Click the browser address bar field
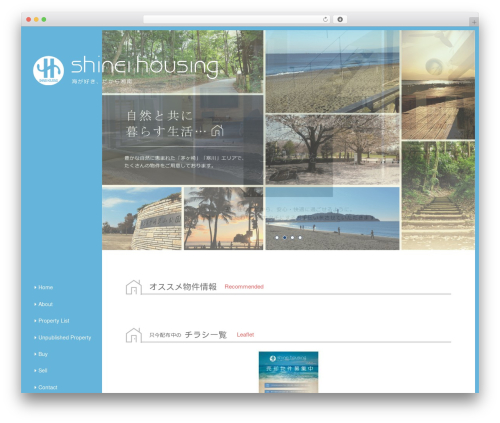 click(237, 19)
